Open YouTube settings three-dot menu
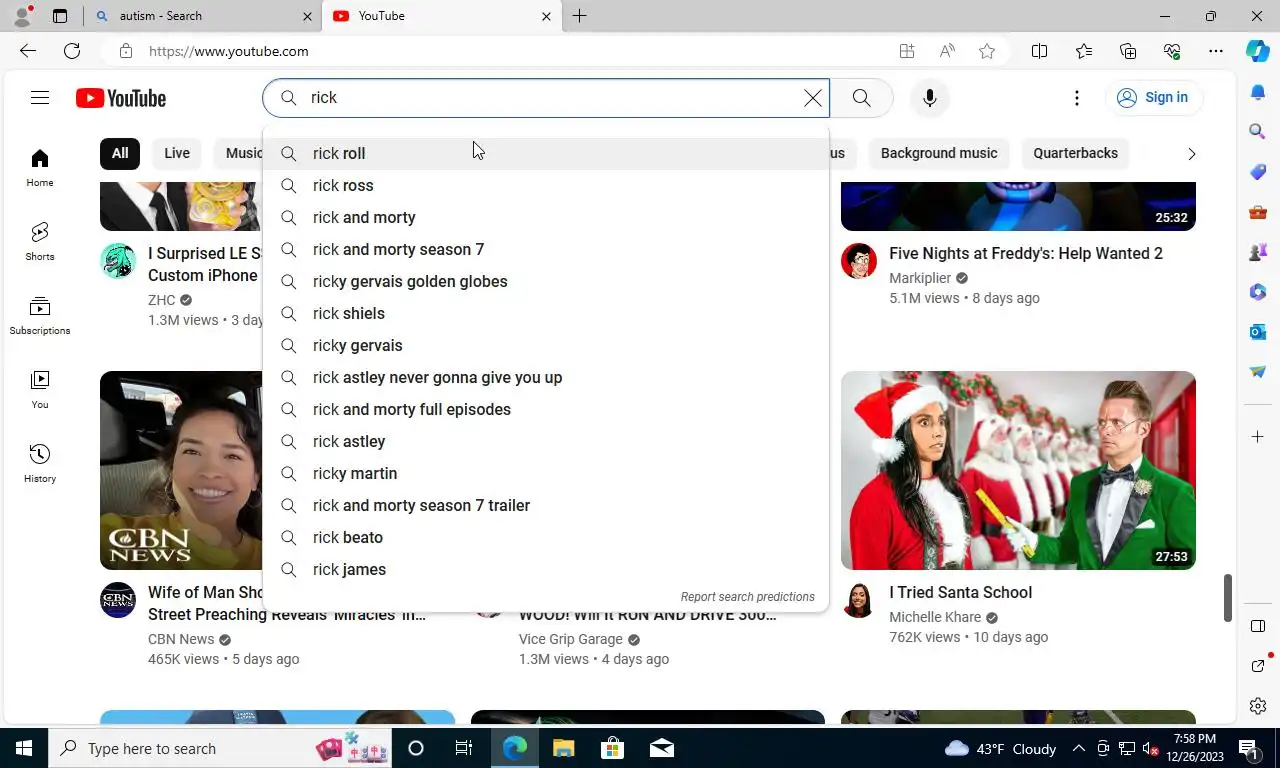 point(1077,98)
